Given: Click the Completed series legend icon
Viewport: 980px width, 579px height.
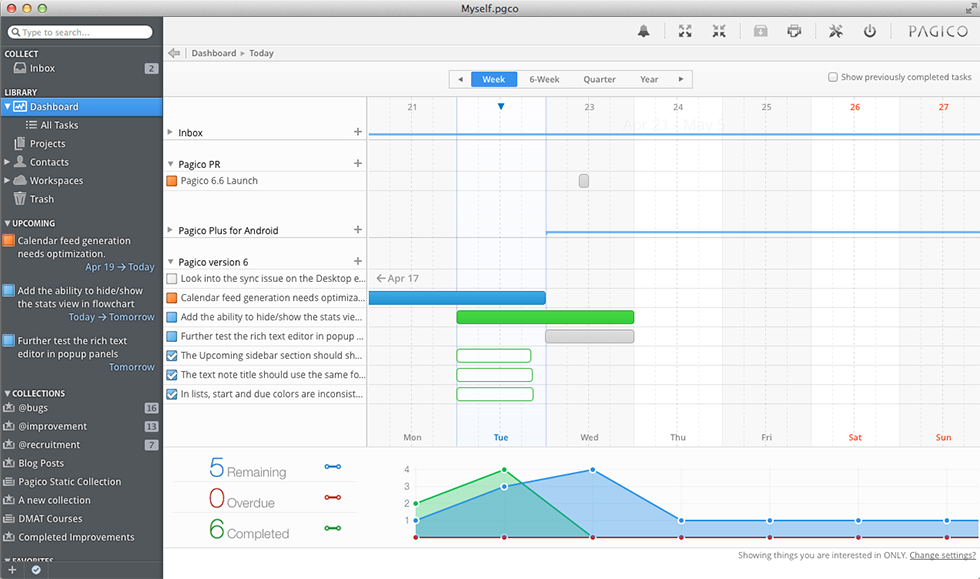Looking at the screenshot, I should coord(332,528).
